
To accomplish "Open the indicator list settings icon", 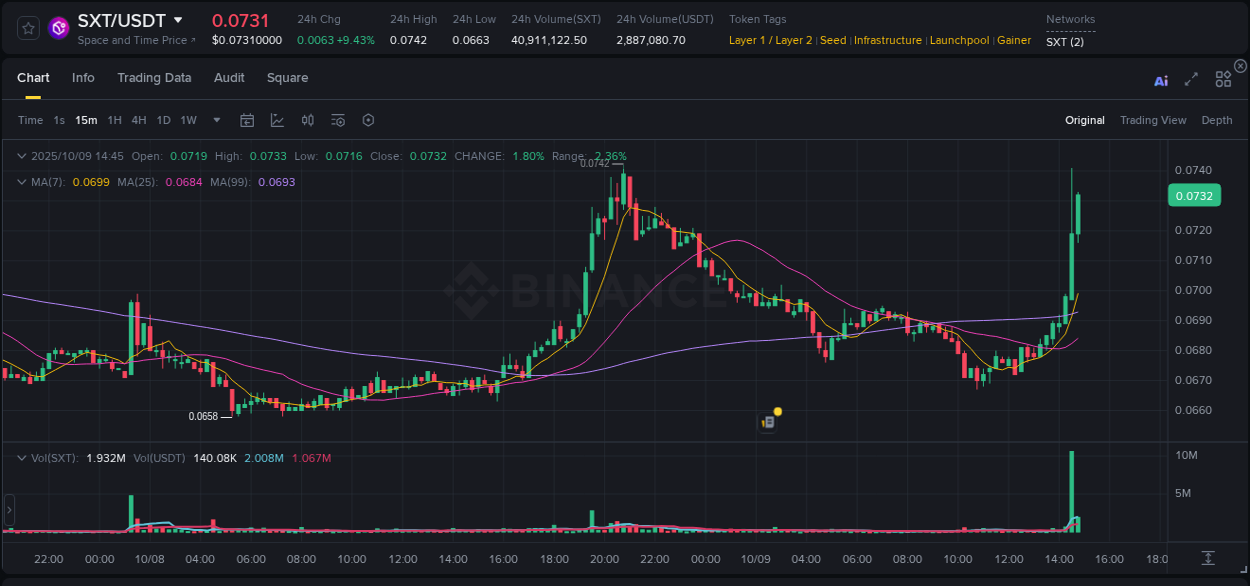I will 337,120.
